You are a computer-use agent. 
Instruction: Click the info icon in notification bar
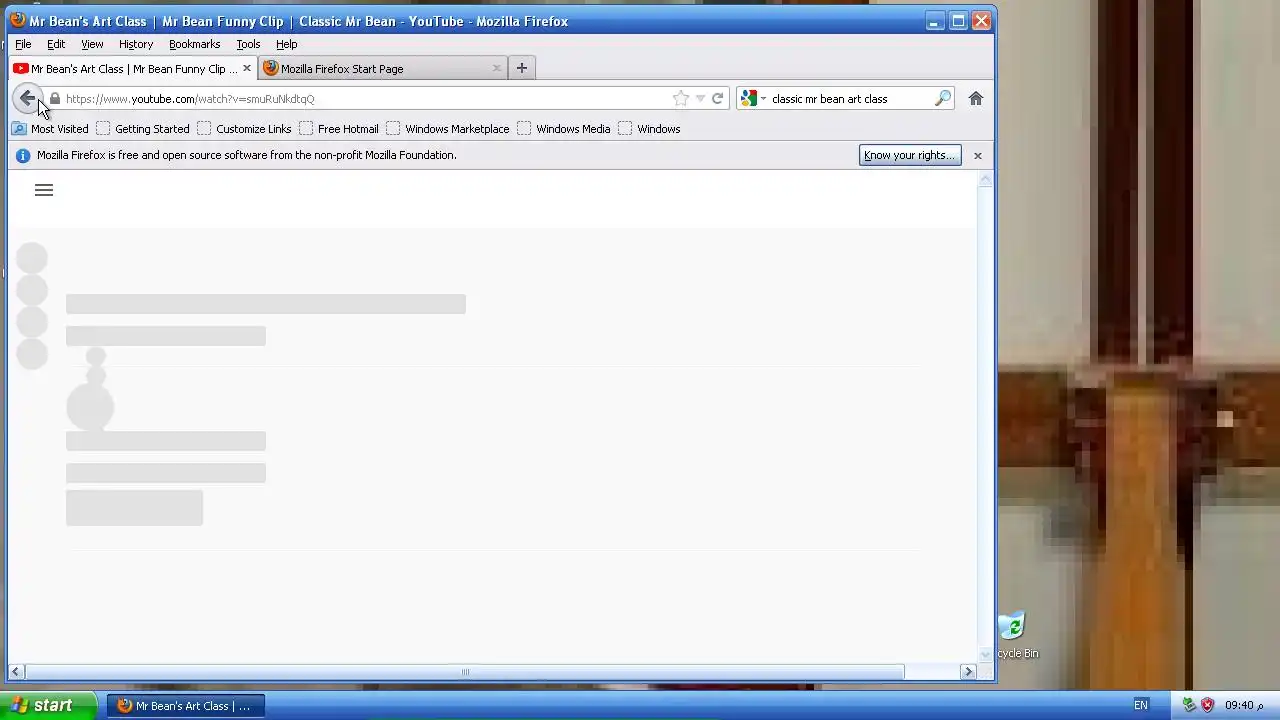(x=23, y=155)
